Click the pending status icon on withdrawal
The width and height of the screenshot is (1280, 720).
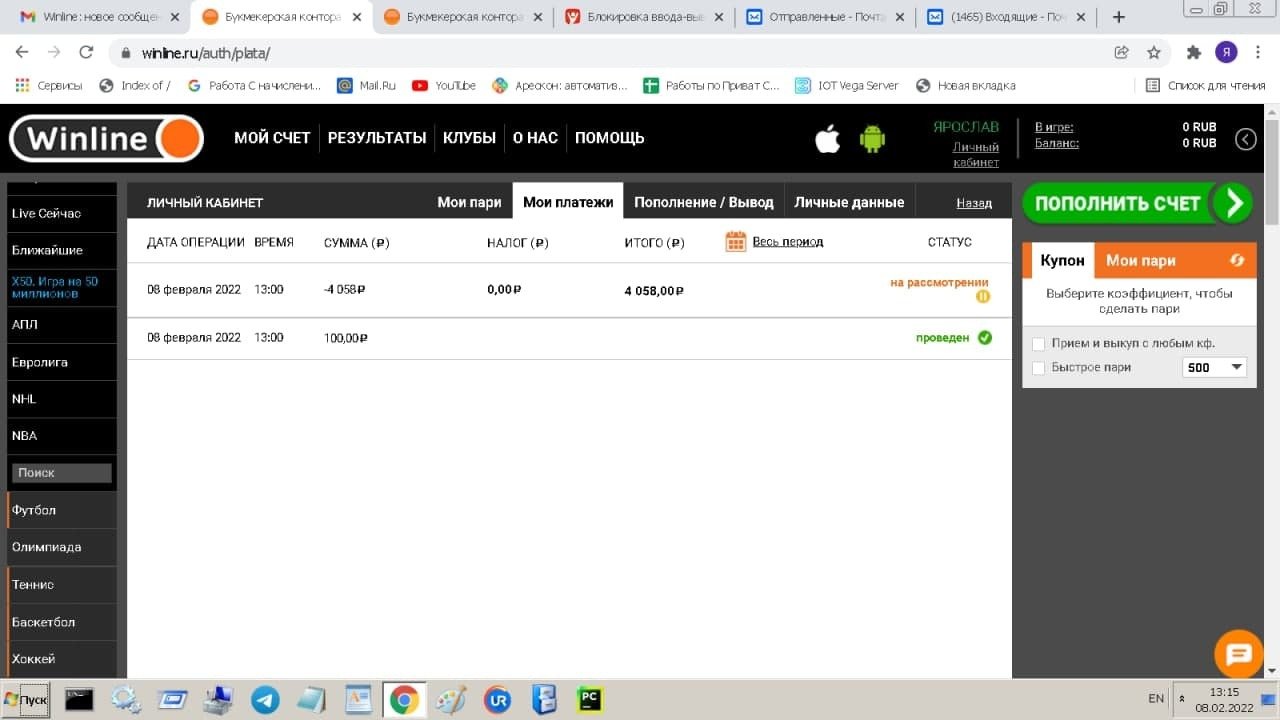pos(983,296)
